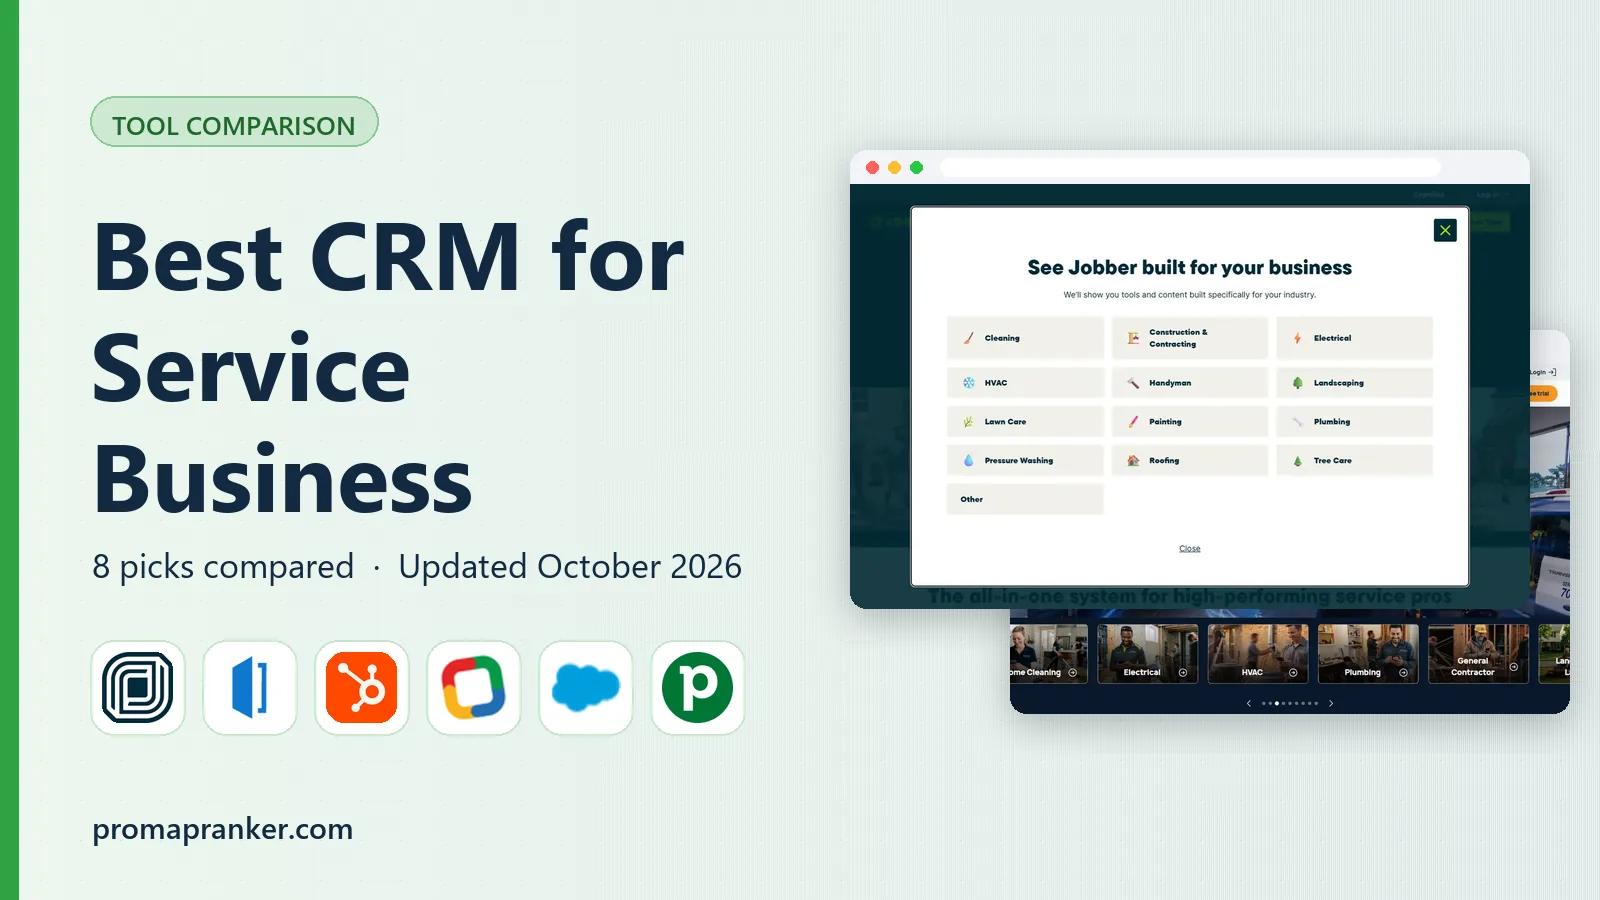Click the Salesforce cloud logo tile
Viewport: 1600px width, 900px height.
pyautogui.click(x=586, y=688)
